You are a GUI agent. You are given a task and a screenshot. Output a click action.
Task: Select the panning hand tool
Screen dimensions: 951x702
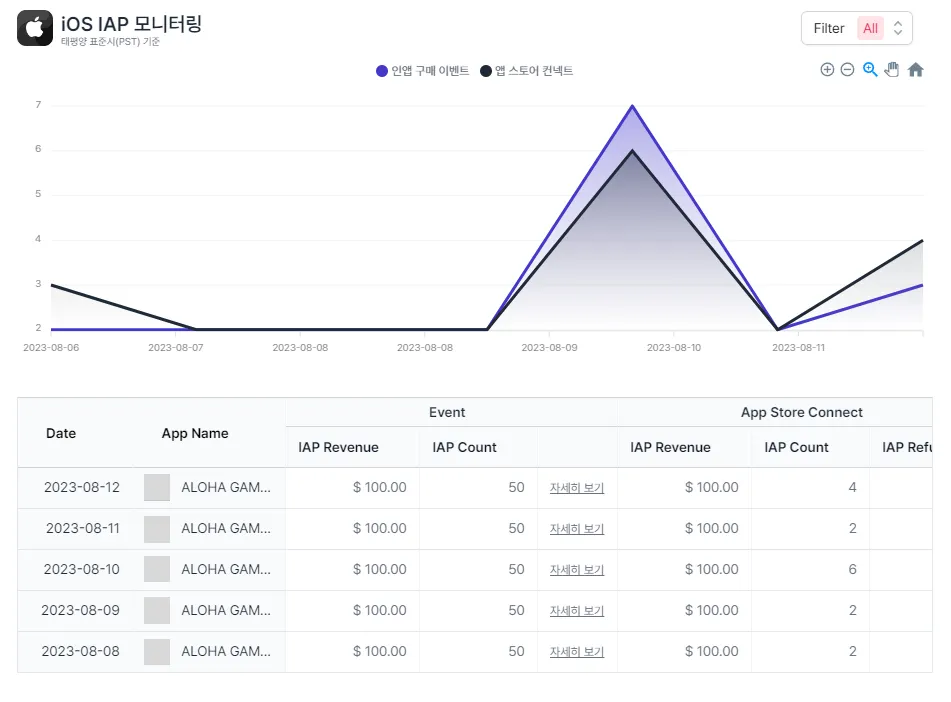coord(892,70)
